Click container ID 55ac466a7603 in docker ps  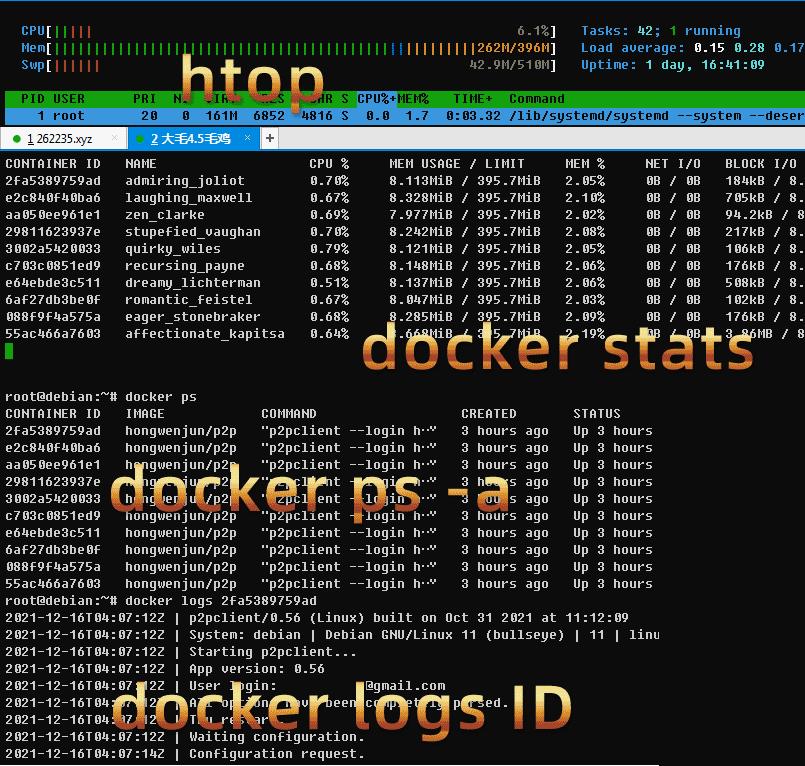(53, 584)
